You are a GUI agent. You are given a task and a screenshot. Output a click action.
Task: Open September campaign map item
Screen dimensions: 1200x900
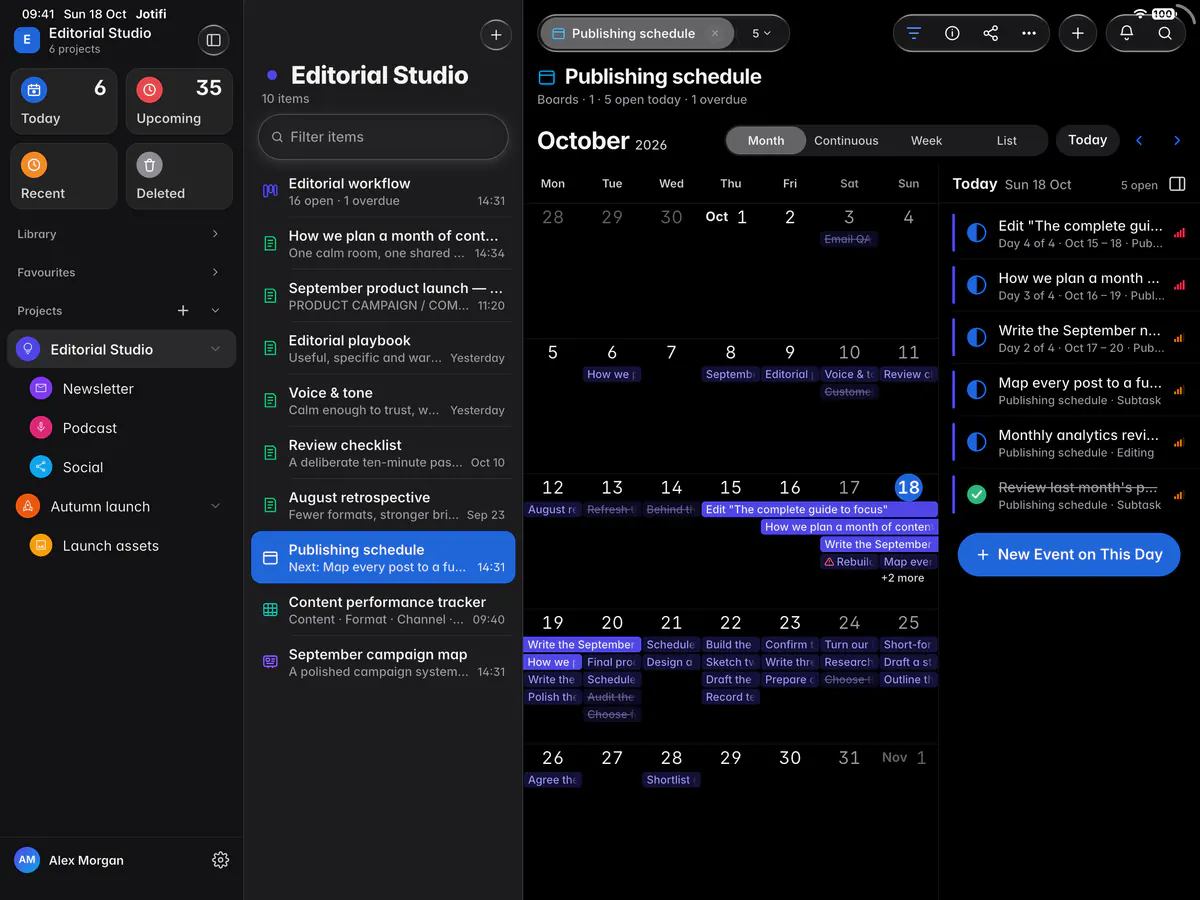coord(383,662)
